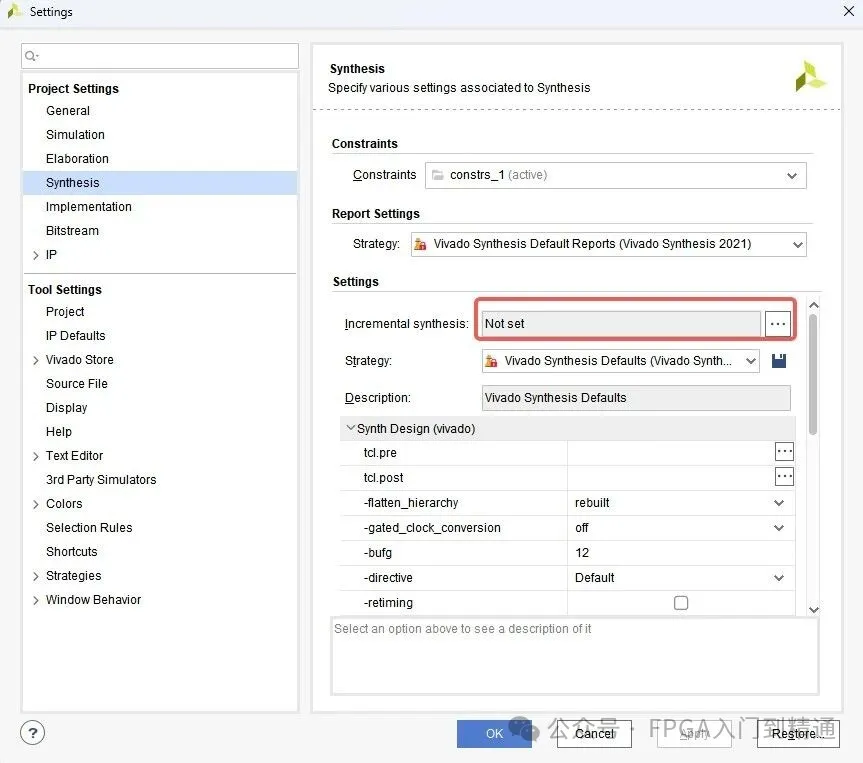Click the -directive option label
The image size is (863, 763).
[388, 578]
